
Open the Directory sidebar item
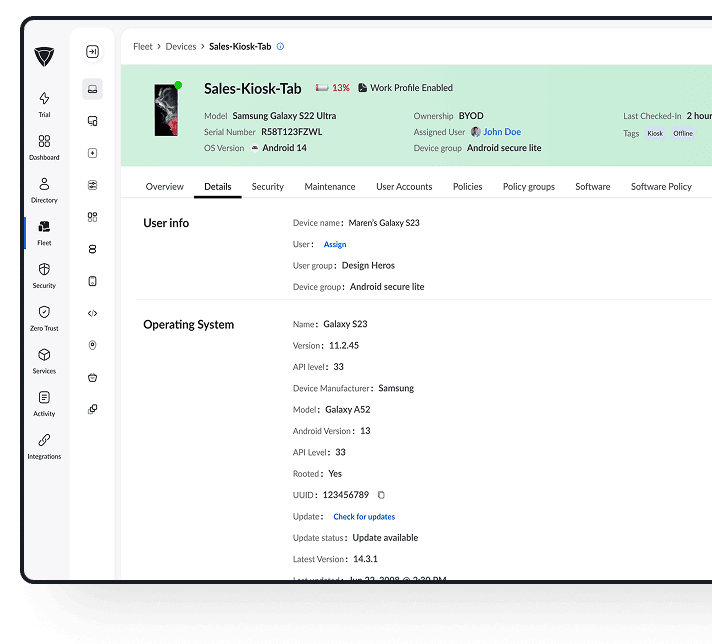(x=44, y=189)
